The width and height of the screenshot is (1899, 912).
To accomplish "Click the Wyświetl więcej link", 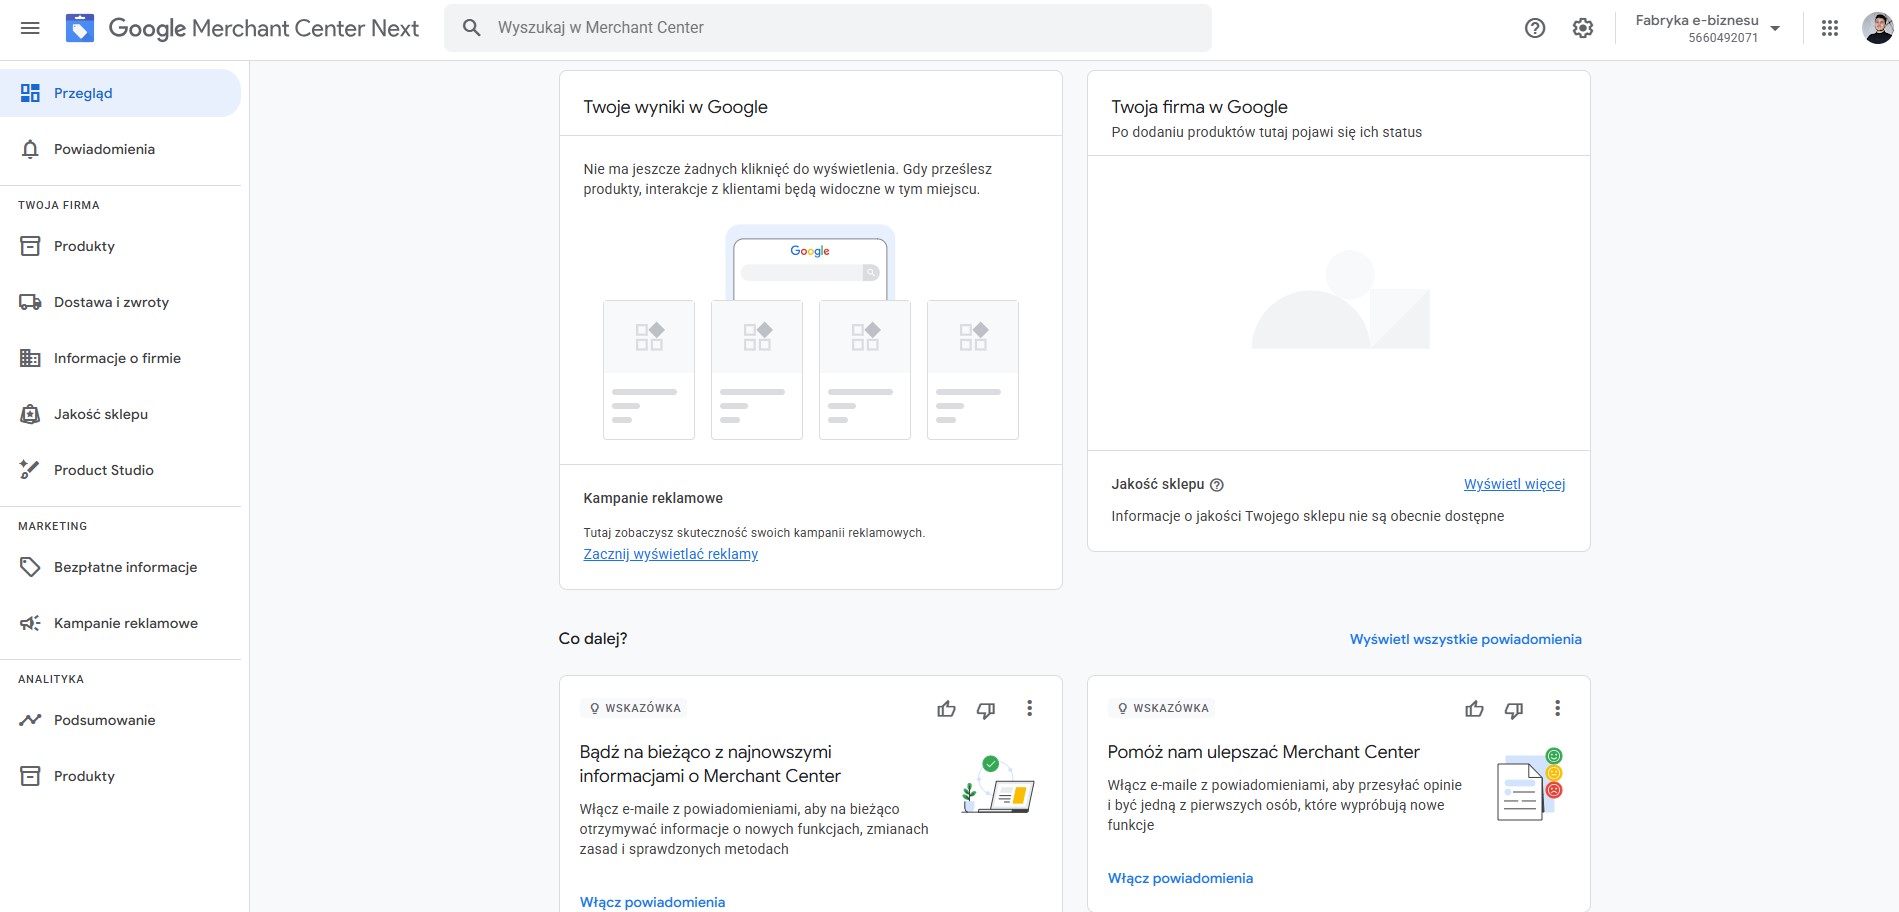I will coord(1514,484).
